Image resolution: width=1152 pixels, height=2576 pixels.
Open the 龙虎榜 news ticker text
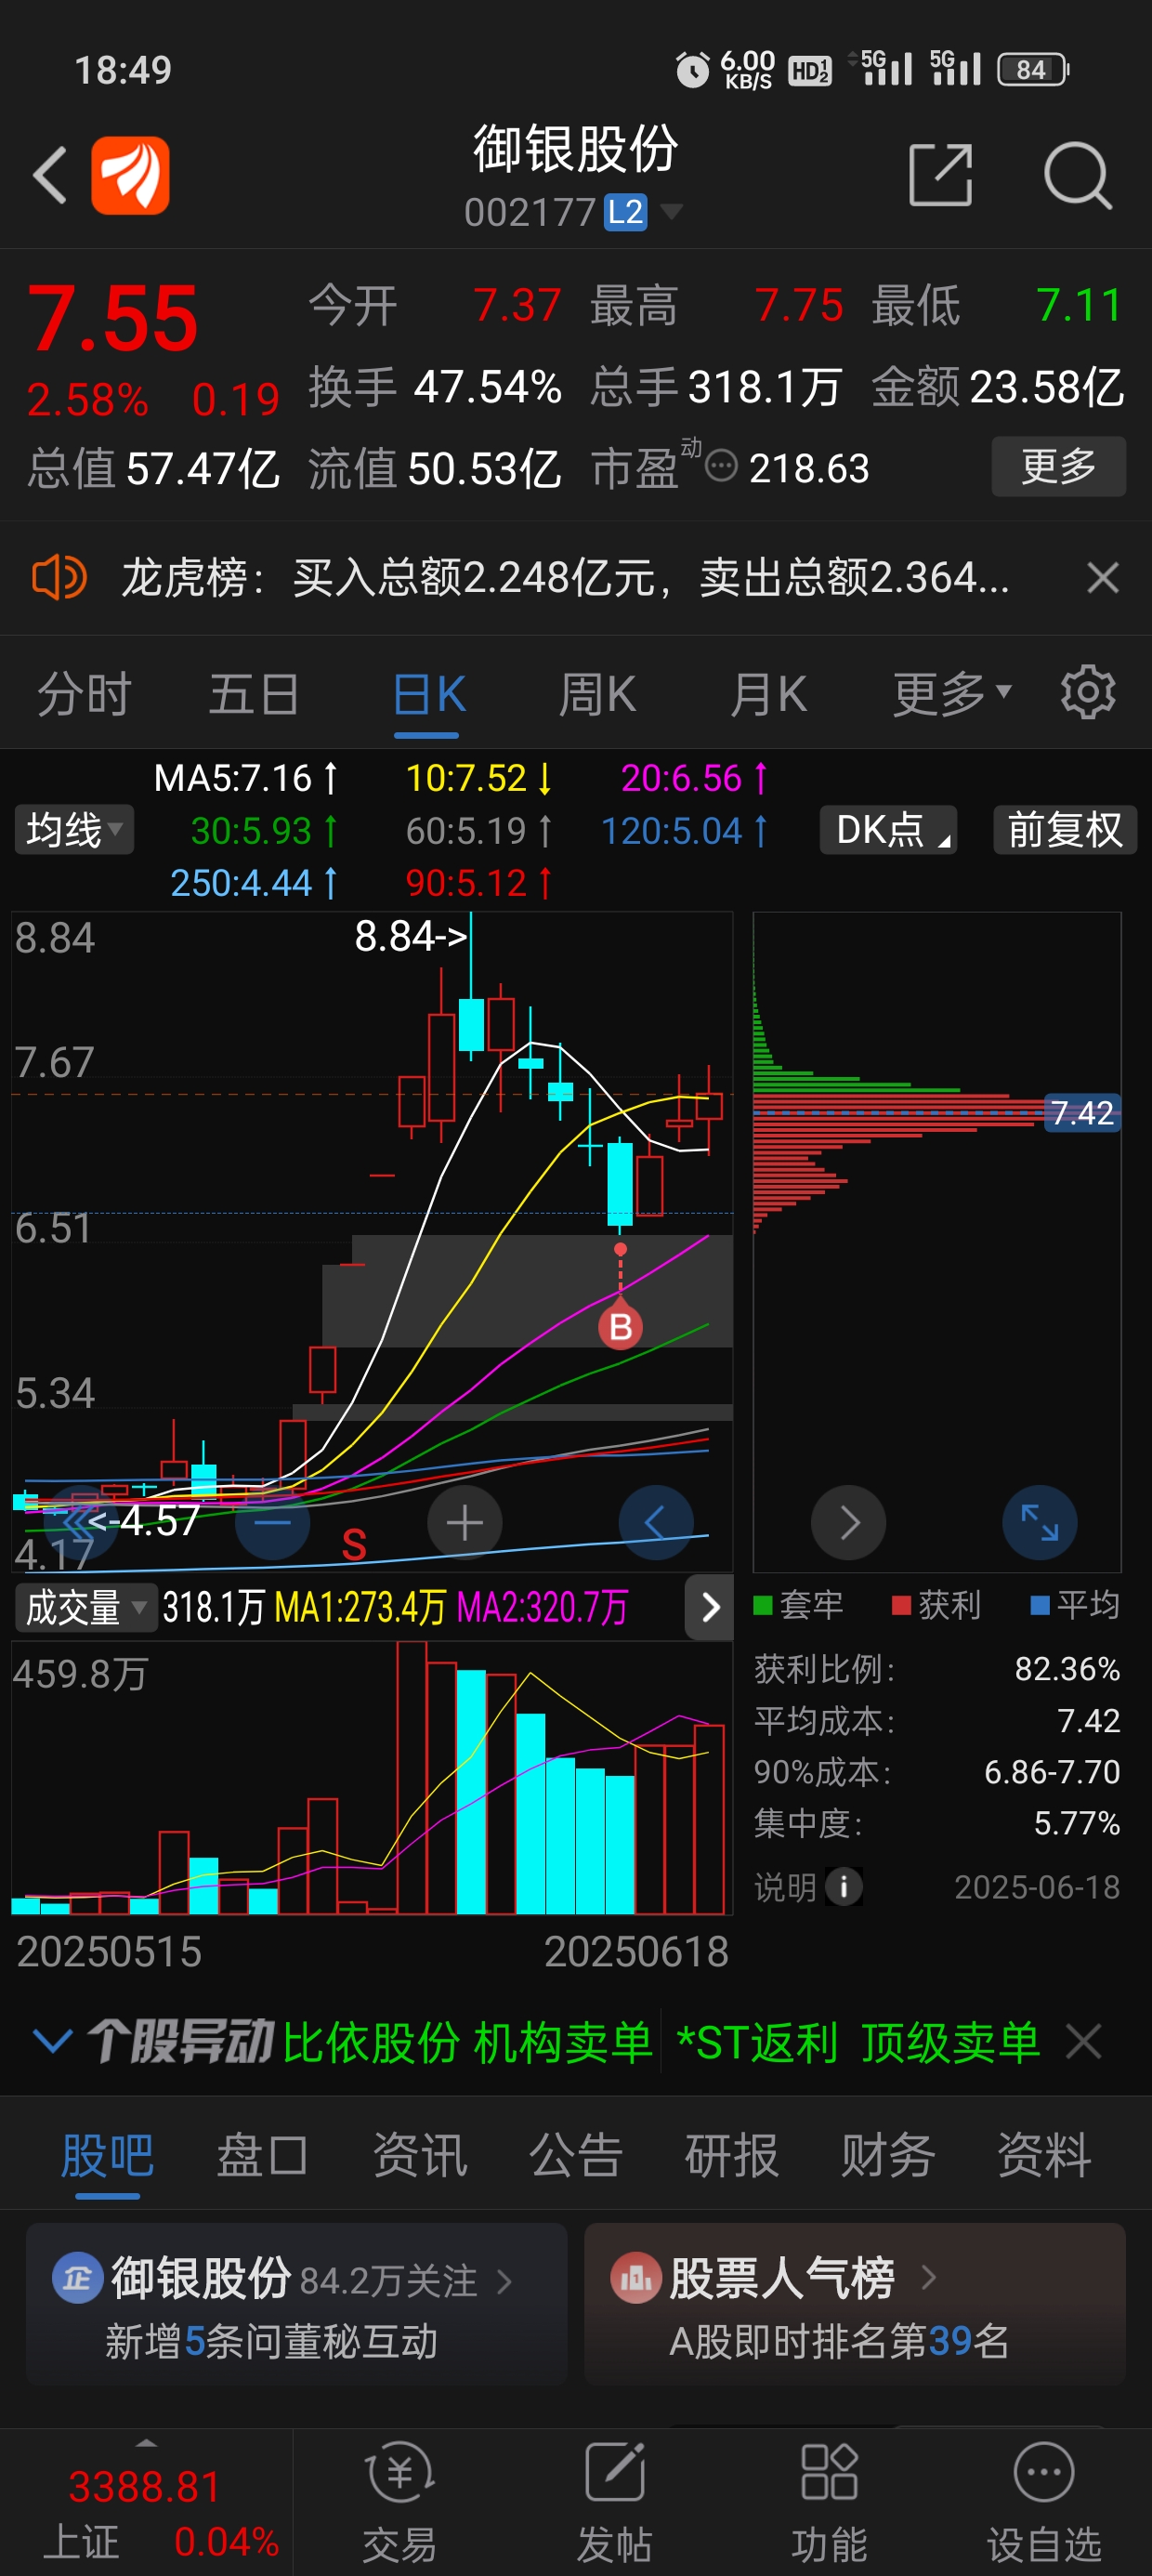[x=565, y=578]
